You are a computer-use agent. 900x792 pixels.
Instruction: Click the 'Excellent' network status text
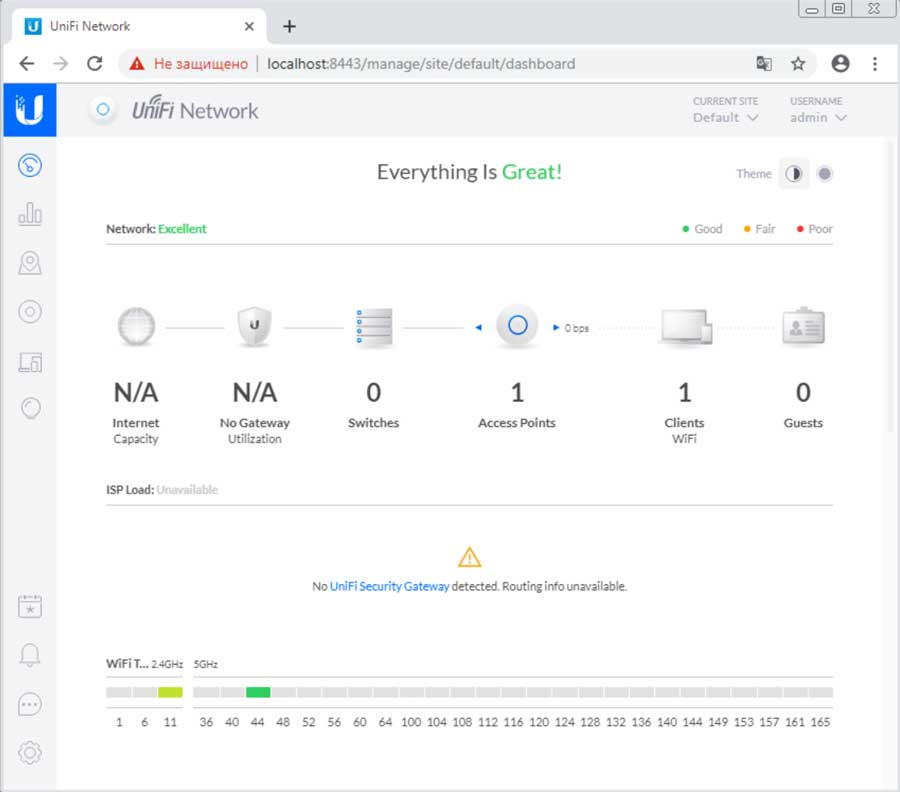[182, 229]
